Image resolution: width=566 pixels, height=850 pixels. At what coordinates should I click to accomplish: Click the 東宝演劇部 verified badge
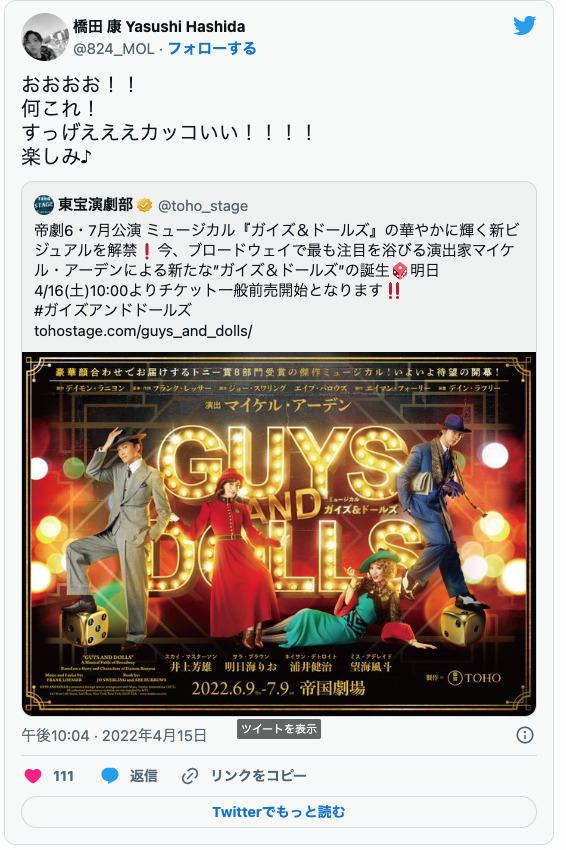click(144, 205)
